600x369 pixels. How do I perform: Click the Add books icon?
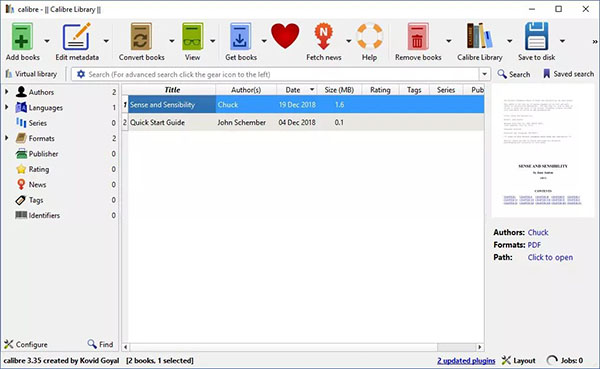pyautogui.click(x=22, y=36)
